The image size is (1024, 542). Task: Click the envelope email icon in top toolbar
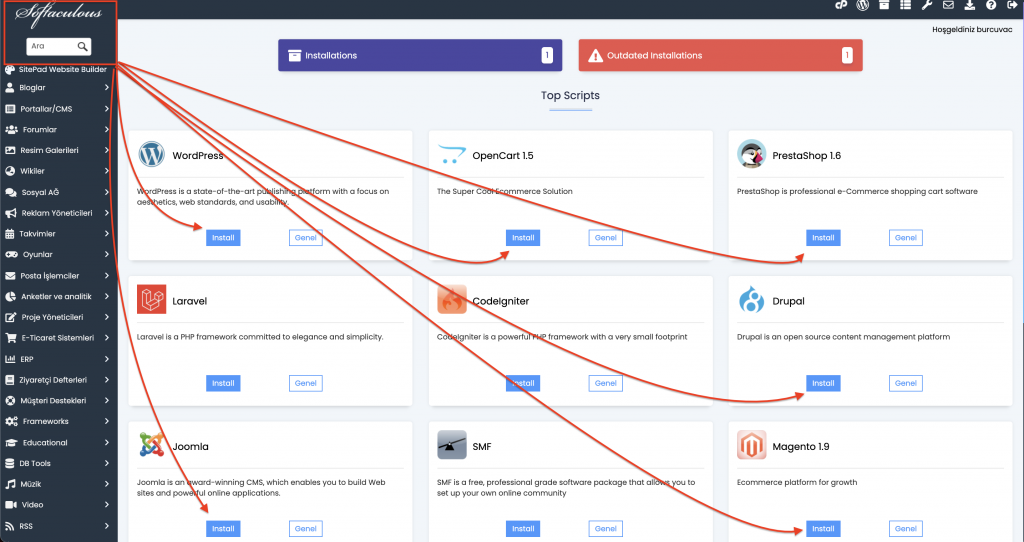pyautogui.click(x=947, y=6)
